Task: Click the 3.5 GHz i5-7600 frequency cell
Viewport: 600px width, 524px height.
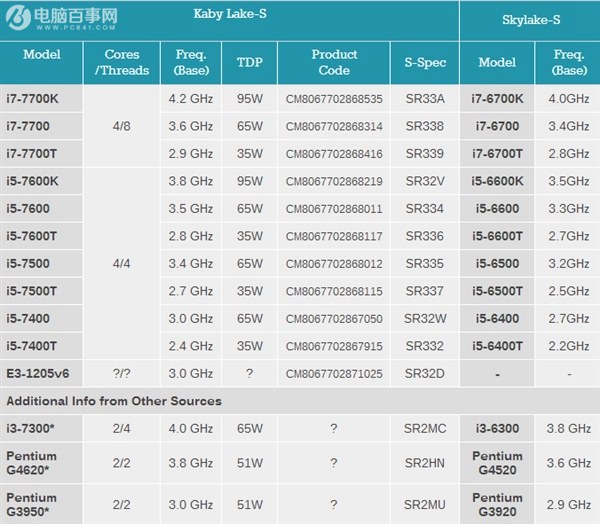Action: pyautogui.click(x=191, y=209)
